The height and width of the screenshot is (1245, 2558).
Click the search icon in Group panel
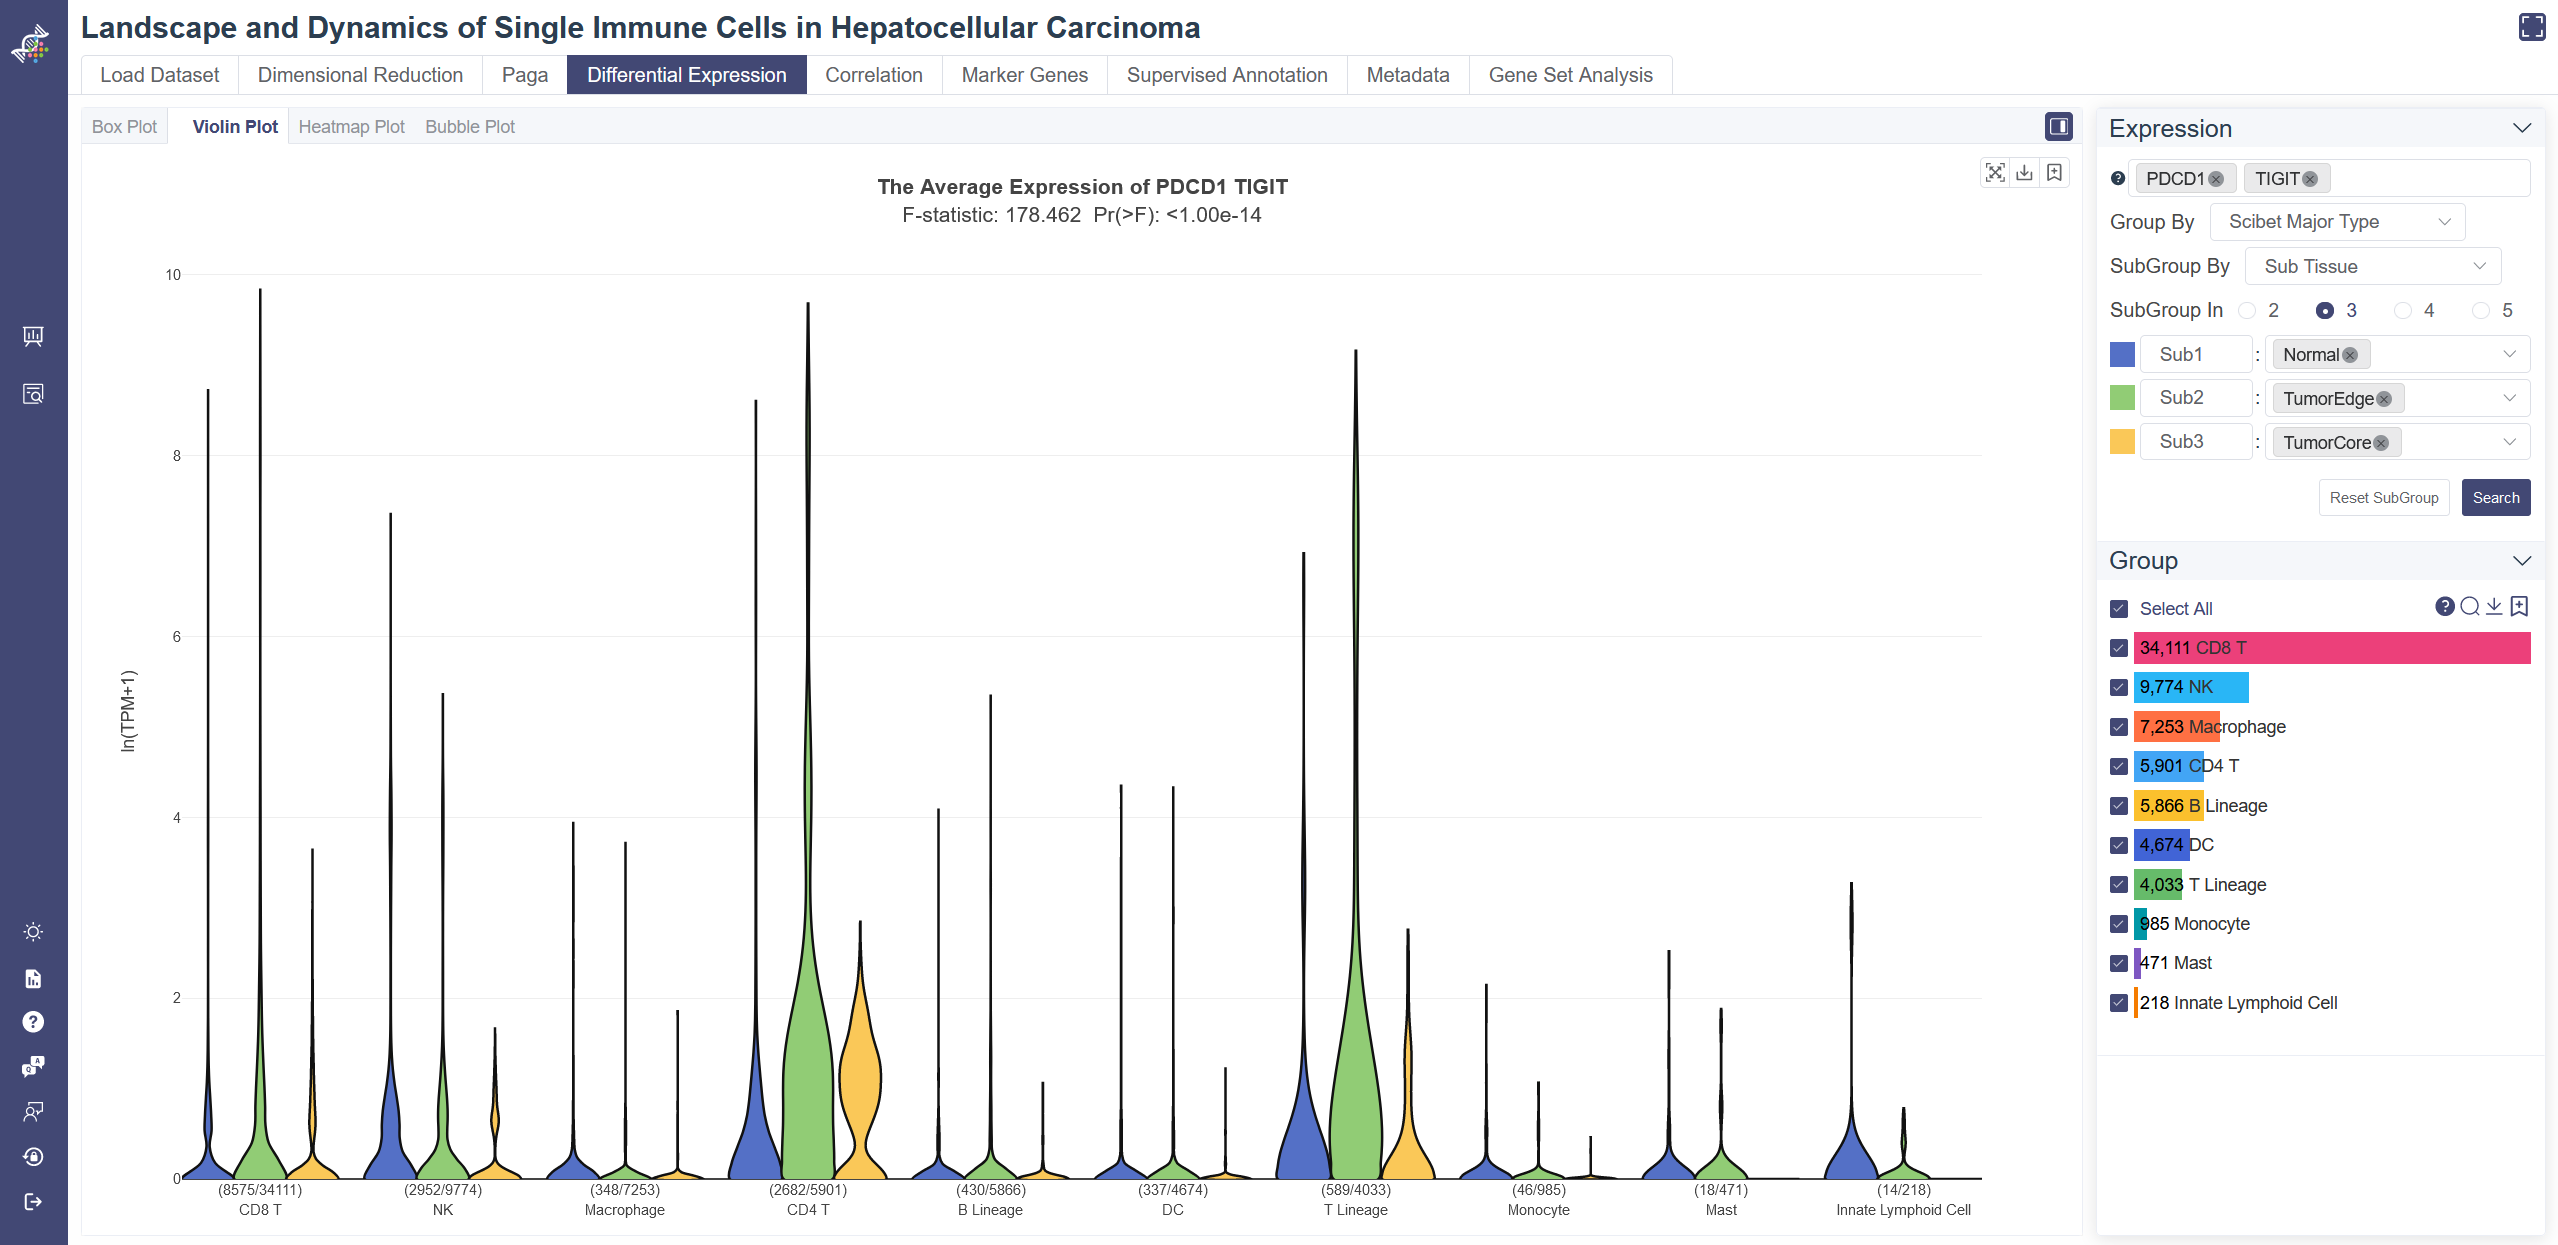[x=2469, y=606]
